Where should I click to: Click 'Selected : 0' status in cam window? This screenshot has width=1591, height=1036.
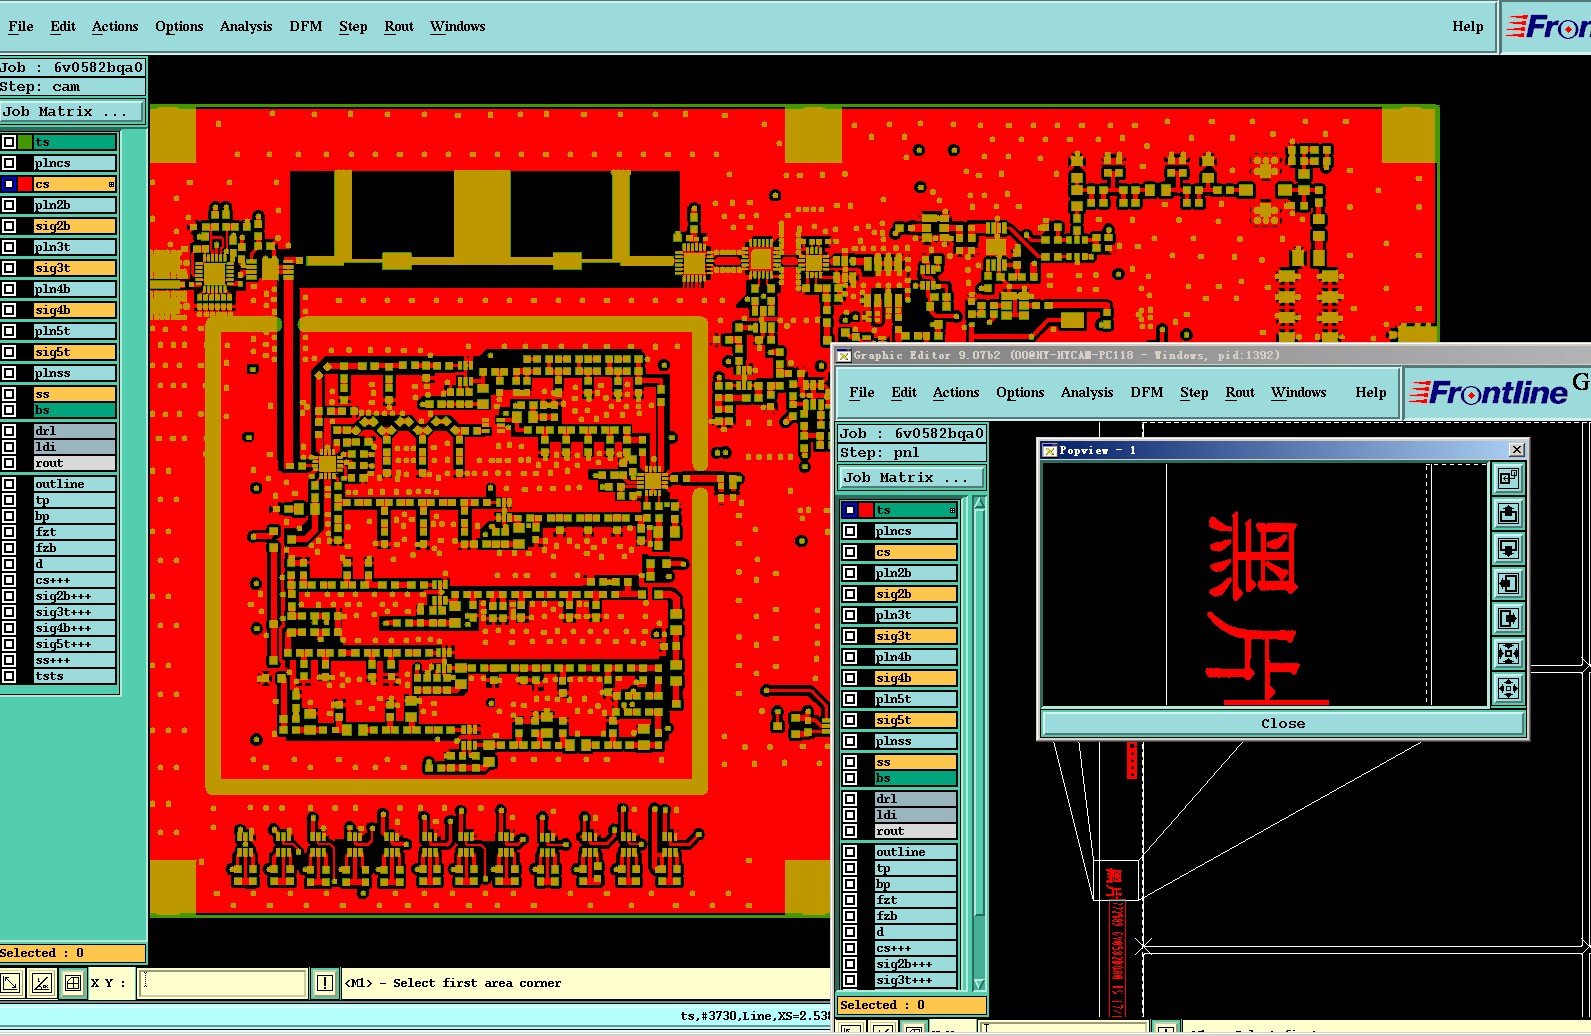[72, 953]
